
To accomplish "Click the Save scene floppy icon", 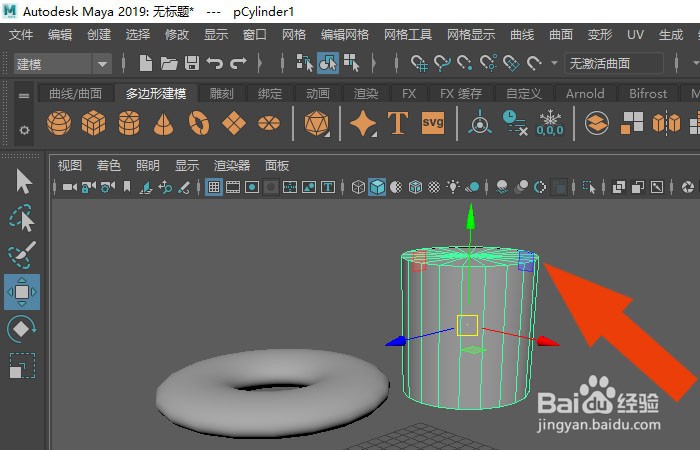I will 192,63.
